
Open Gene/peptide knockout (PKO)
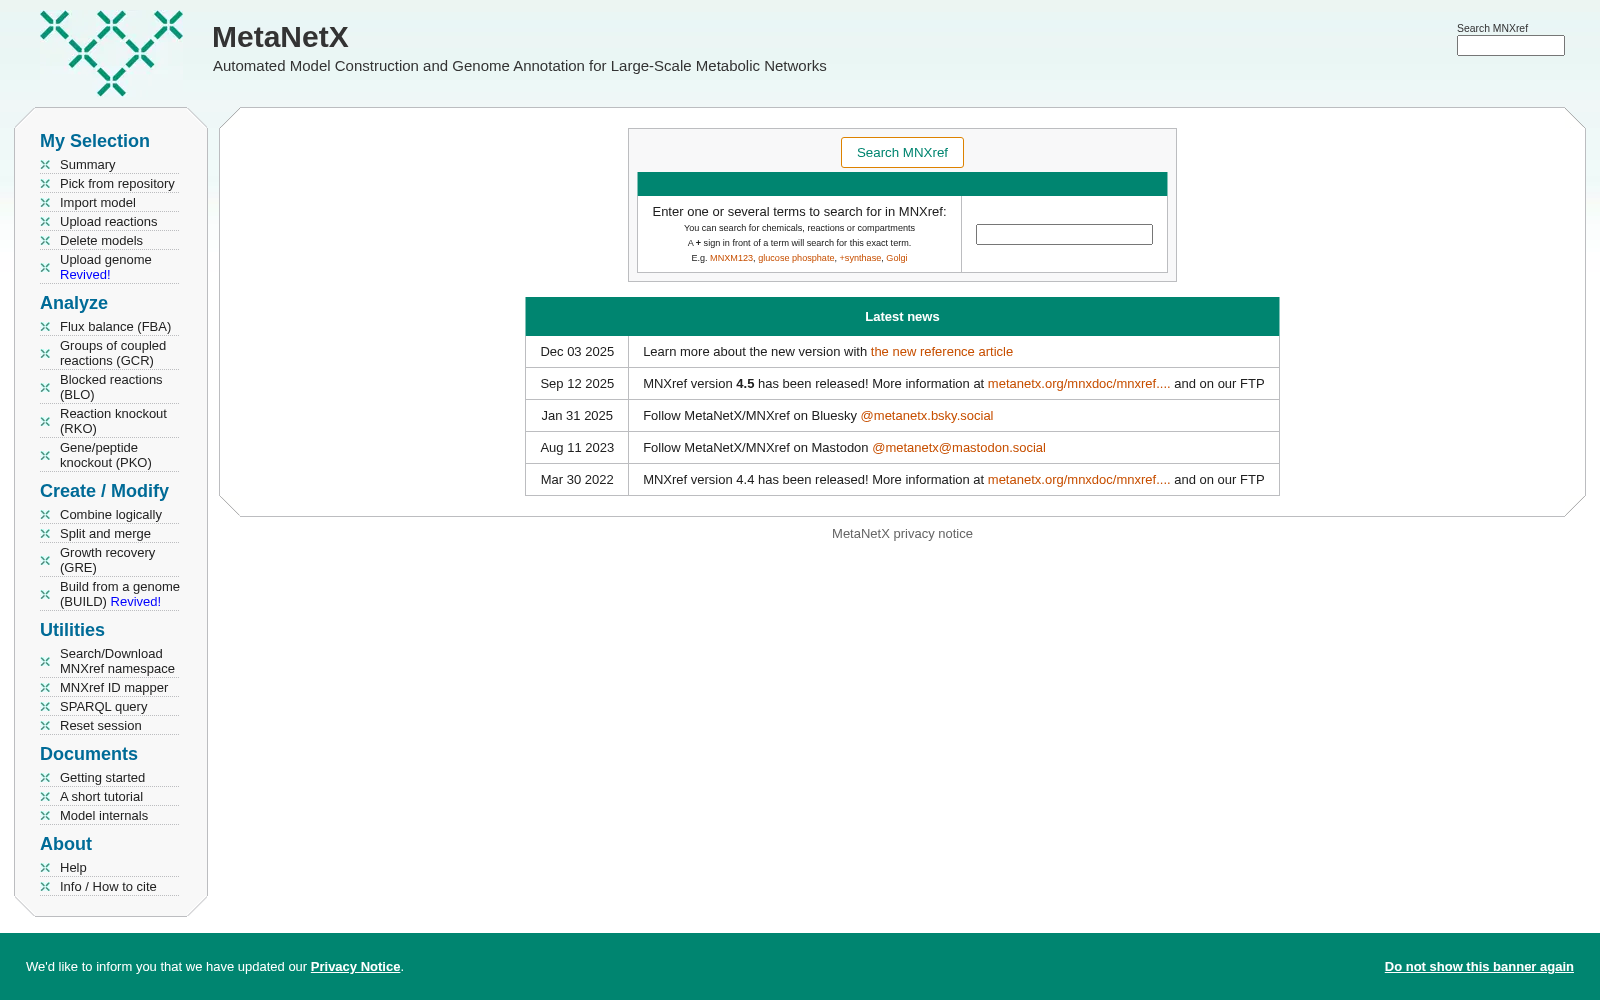point(106,455)
